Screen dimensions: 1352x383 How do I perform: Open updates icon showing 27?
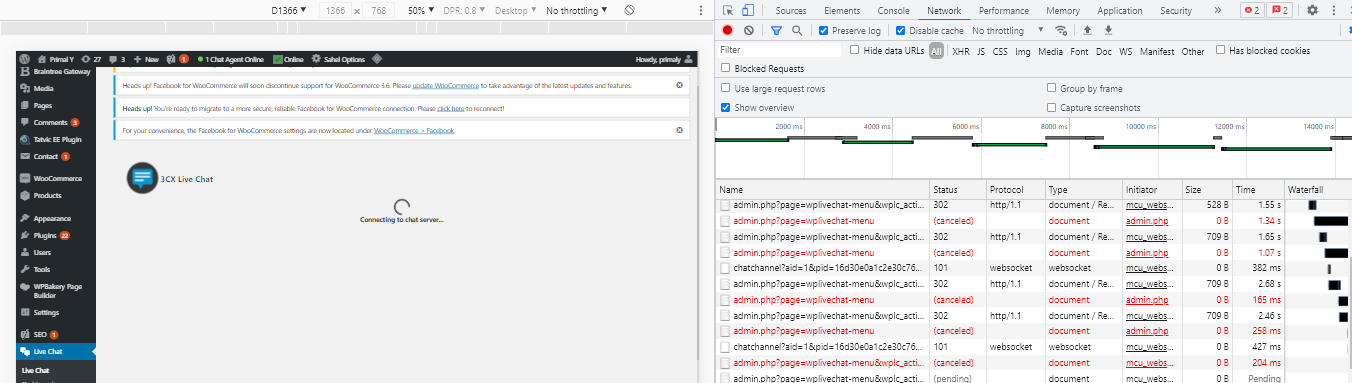(90, 59)
